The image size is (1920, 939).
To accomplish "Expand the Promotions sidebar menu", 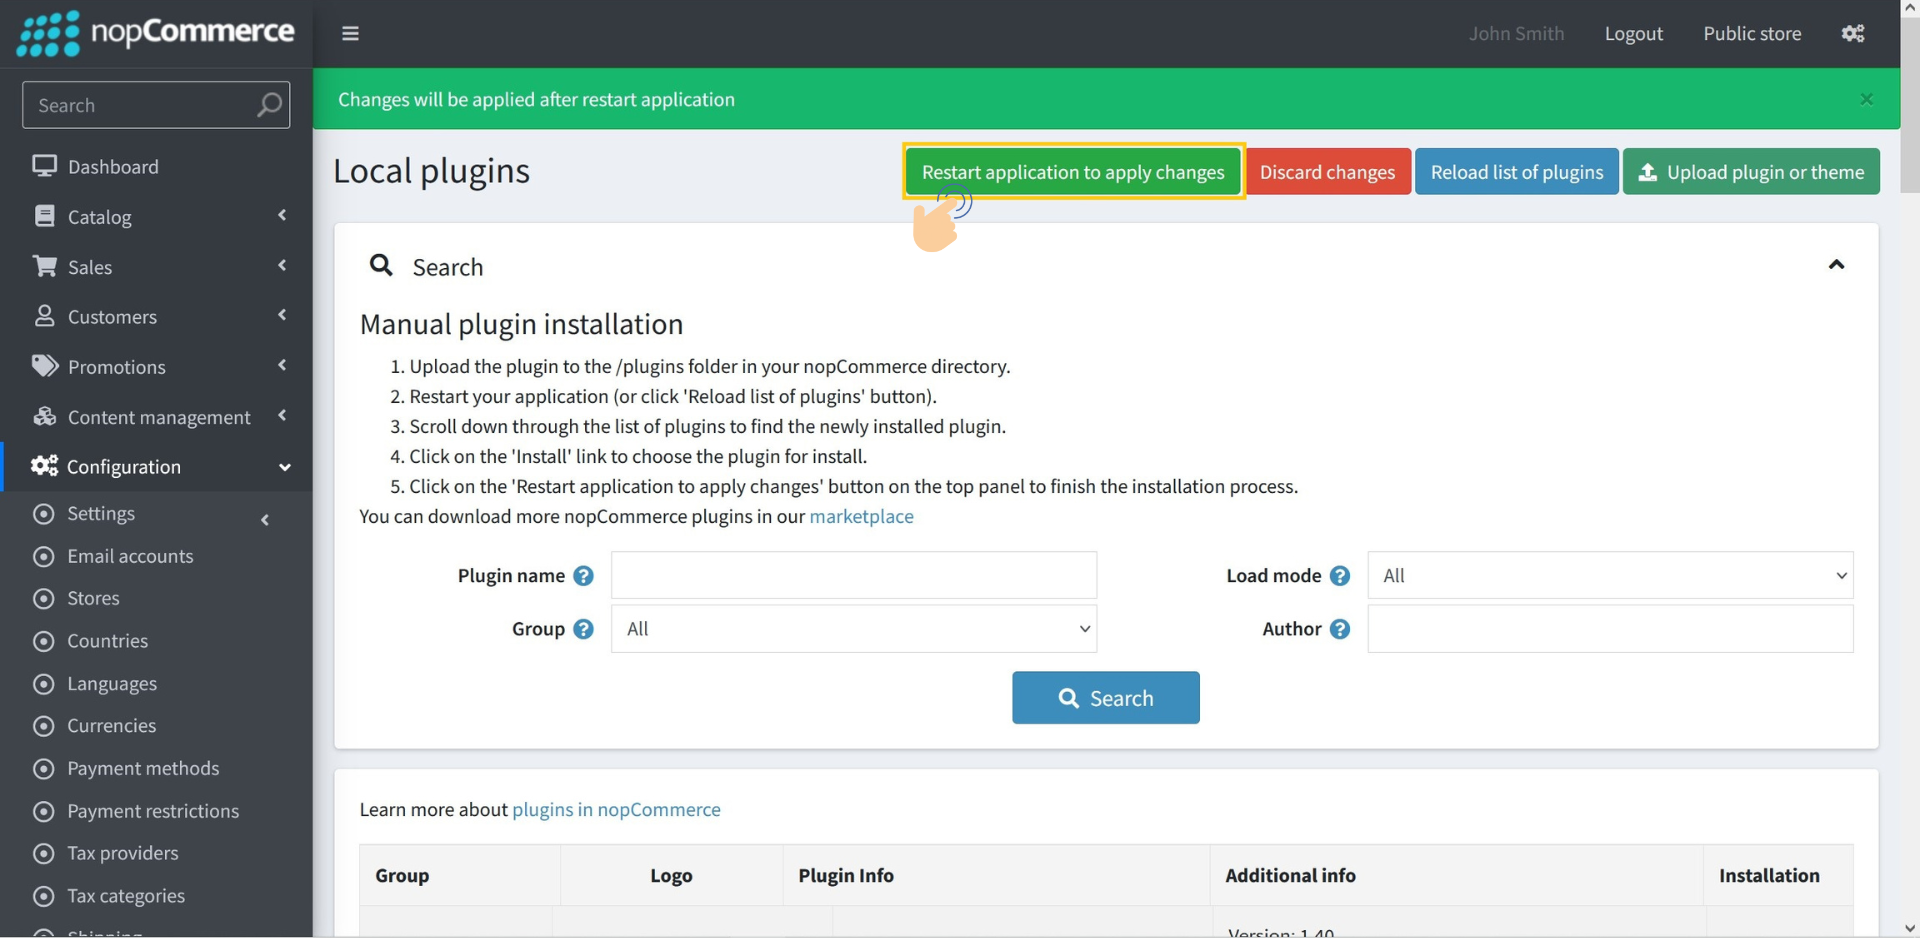I will click(x=156, y=367).
